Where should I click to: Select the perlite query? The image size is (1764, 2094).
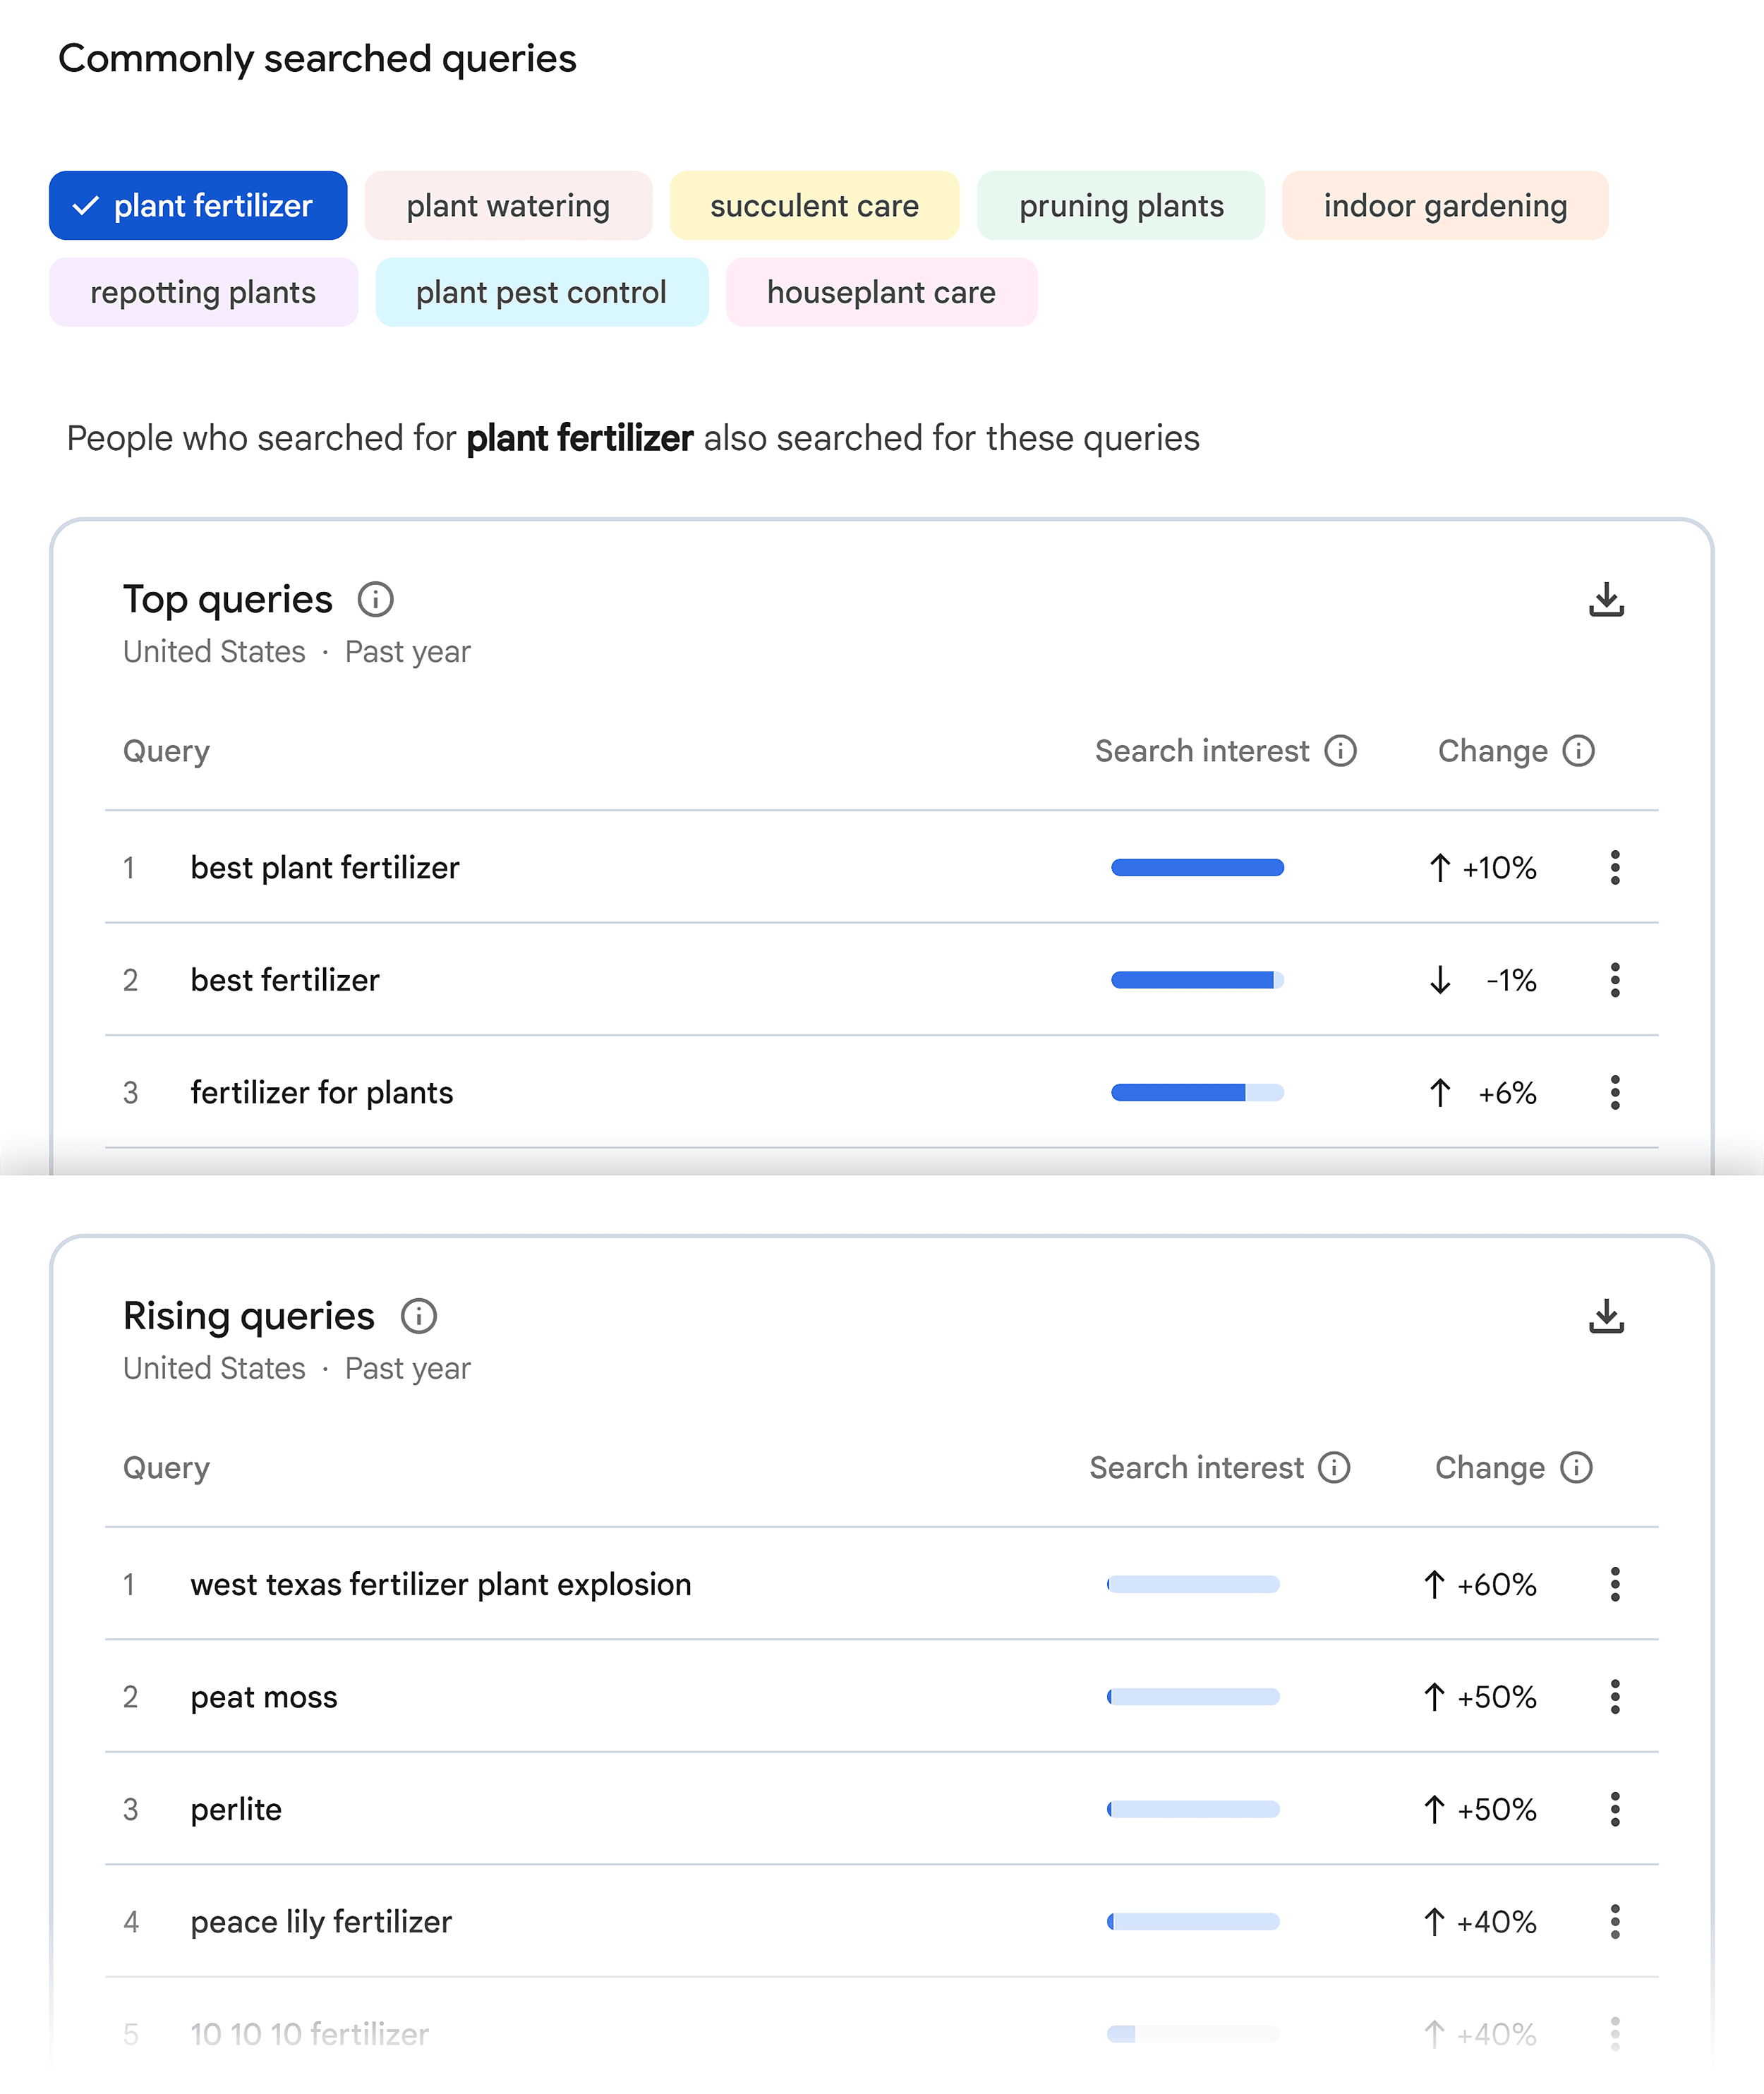click(x=236, y=1809)
